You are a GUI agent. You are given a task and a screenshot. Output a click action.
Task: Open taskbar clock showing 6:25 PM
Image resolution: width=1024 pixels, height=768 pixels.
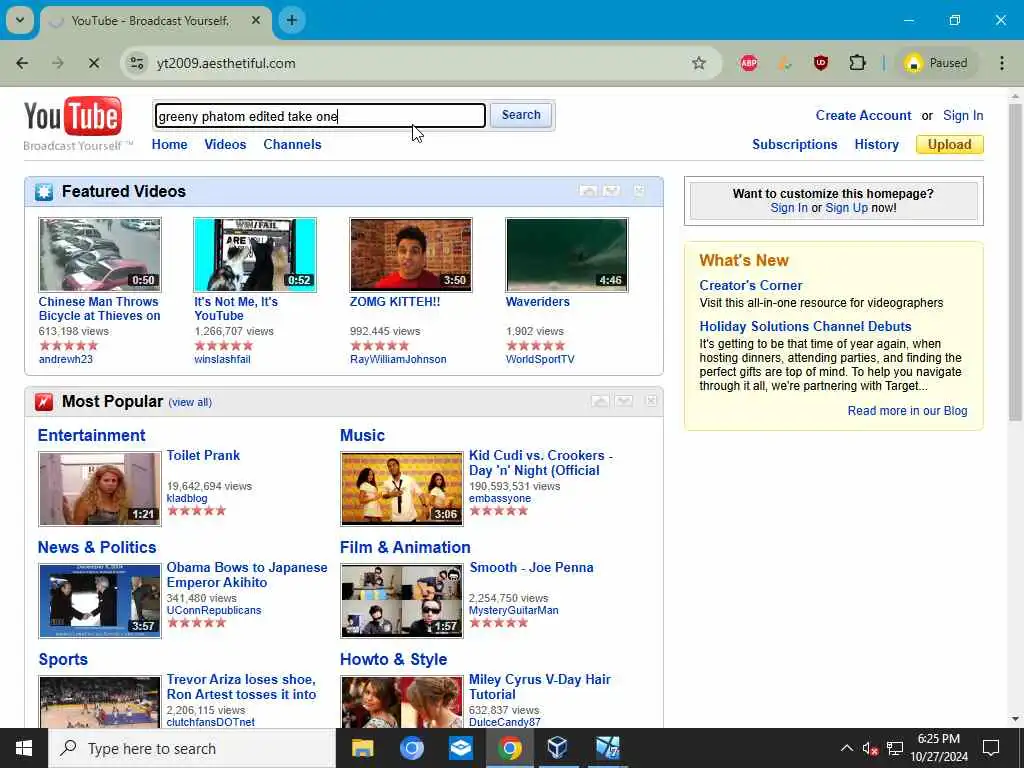[x=938, y=748]
